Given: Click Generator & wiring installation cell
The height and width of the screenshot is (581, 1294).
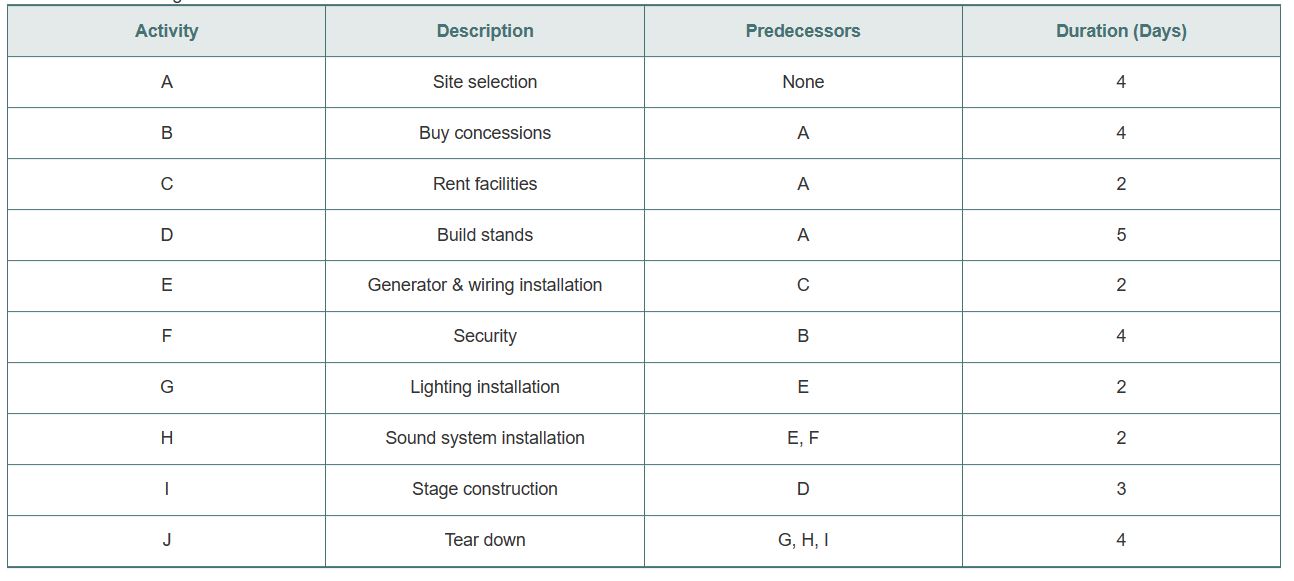Looking at the screenshot, I should click(485, 285).
